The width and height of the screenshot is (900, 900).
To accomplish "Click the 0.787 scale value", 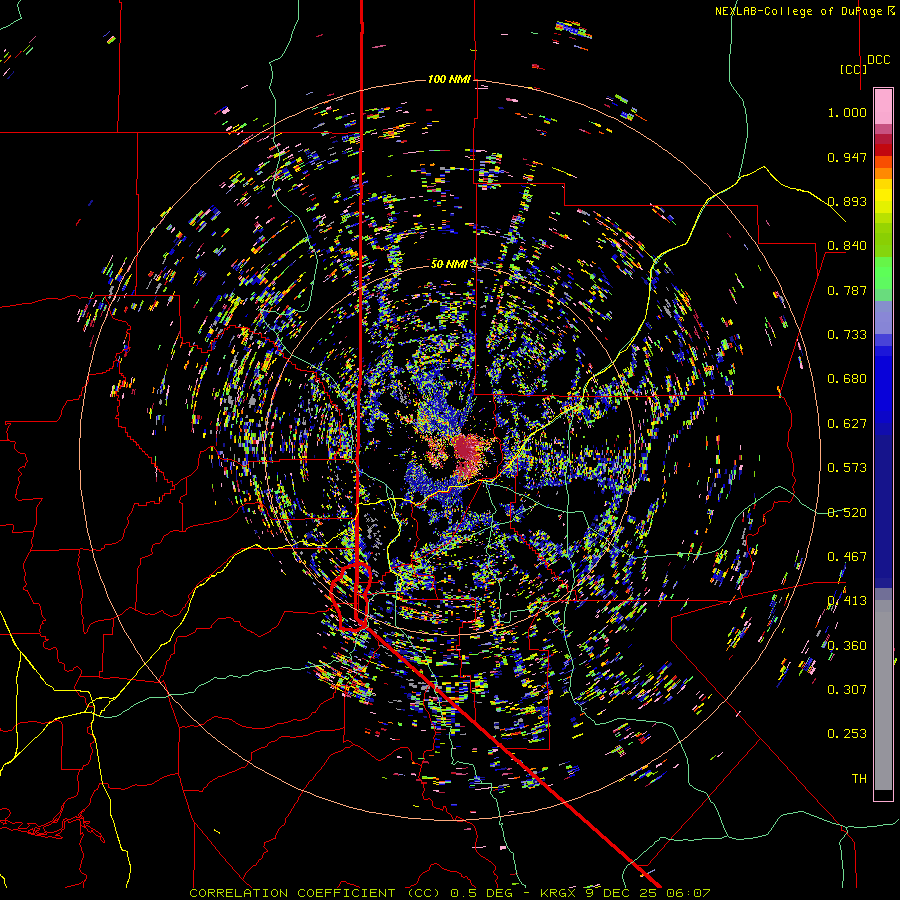I will pyautogui.click(x=847, y=290).
